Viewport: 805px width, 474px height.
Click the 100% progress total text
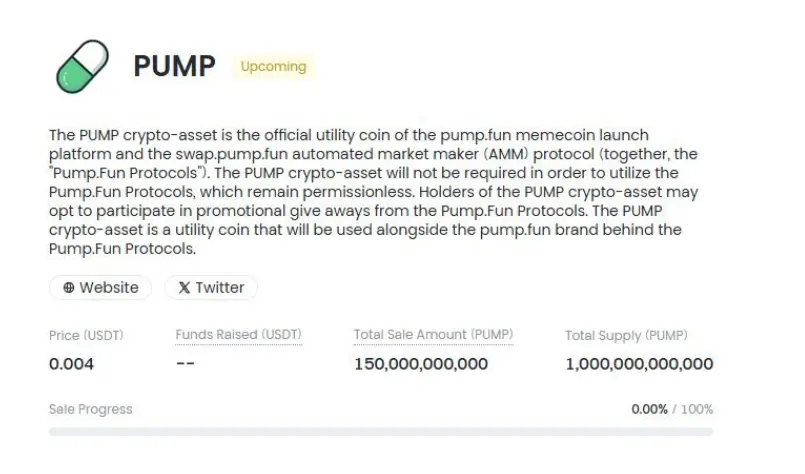click(x=697, y=409)
